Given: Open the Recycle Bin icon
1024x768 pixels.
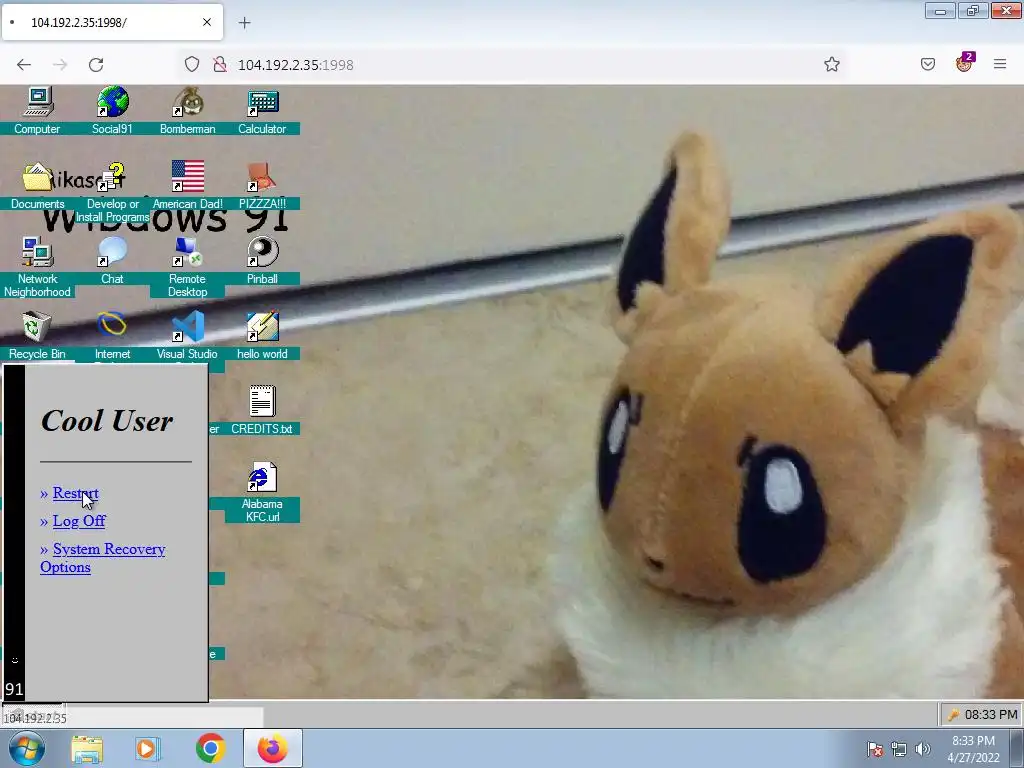Looking at the screenshot, I should (x=37, y=334).
